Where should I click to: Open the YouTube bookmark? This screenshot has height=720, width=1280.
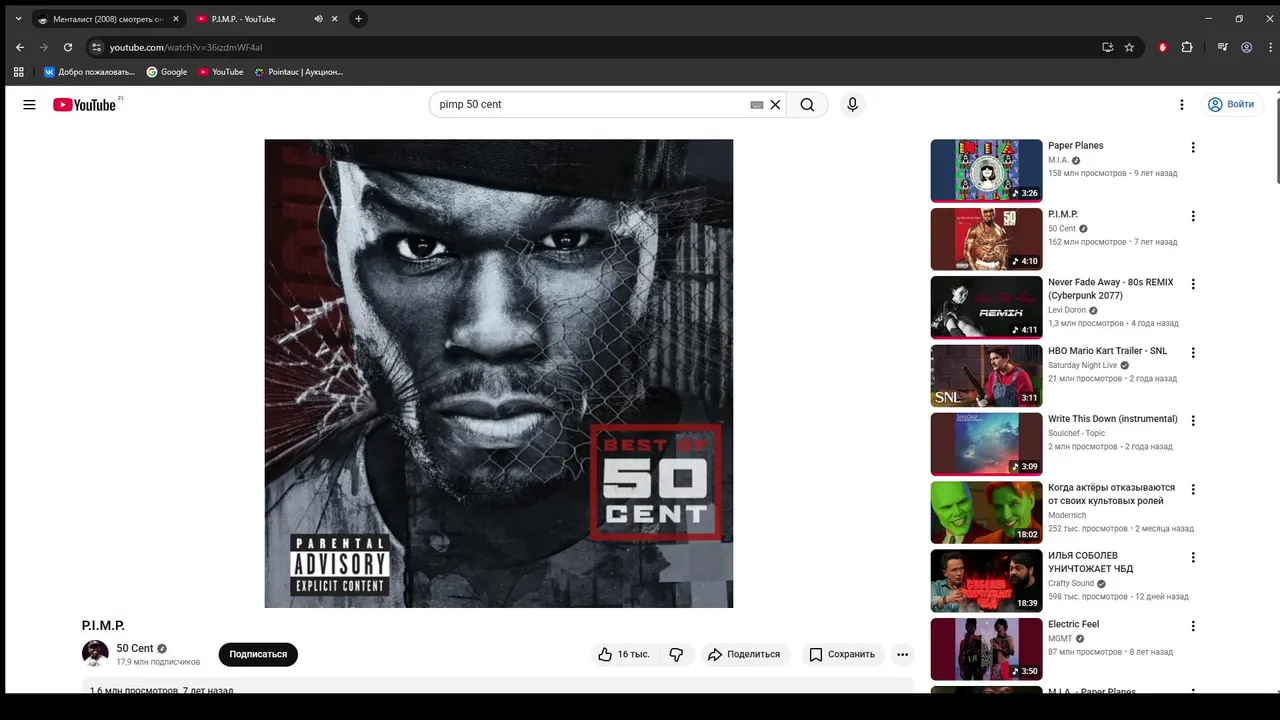221,72
